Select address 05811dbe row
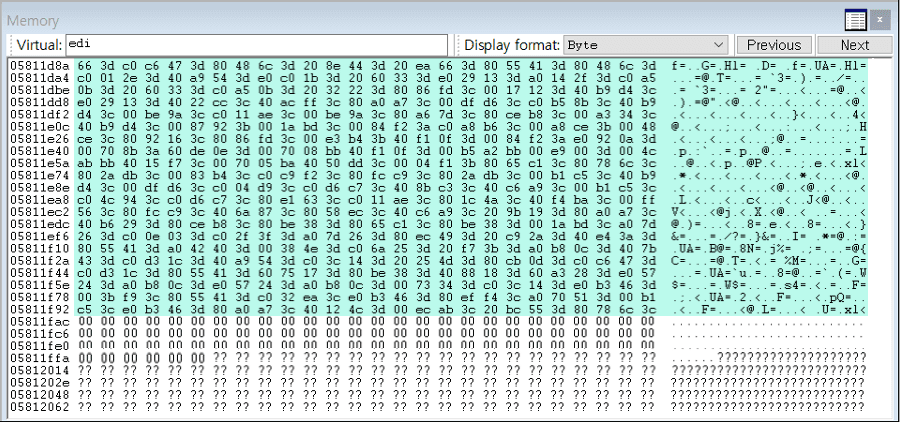Image resolution: width=900 pixels, height=422 pixels. [40, 90]
